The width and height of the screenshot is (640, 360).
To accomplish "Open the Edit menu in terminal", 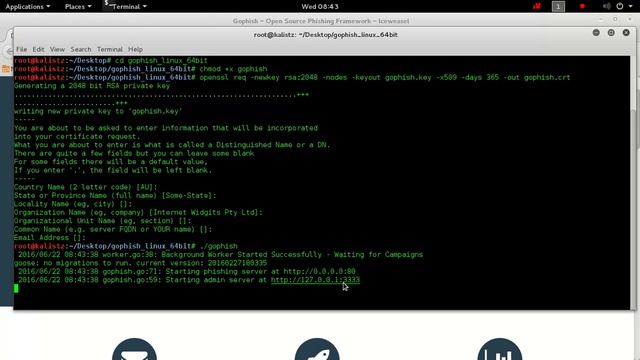I will click(38, 49).
